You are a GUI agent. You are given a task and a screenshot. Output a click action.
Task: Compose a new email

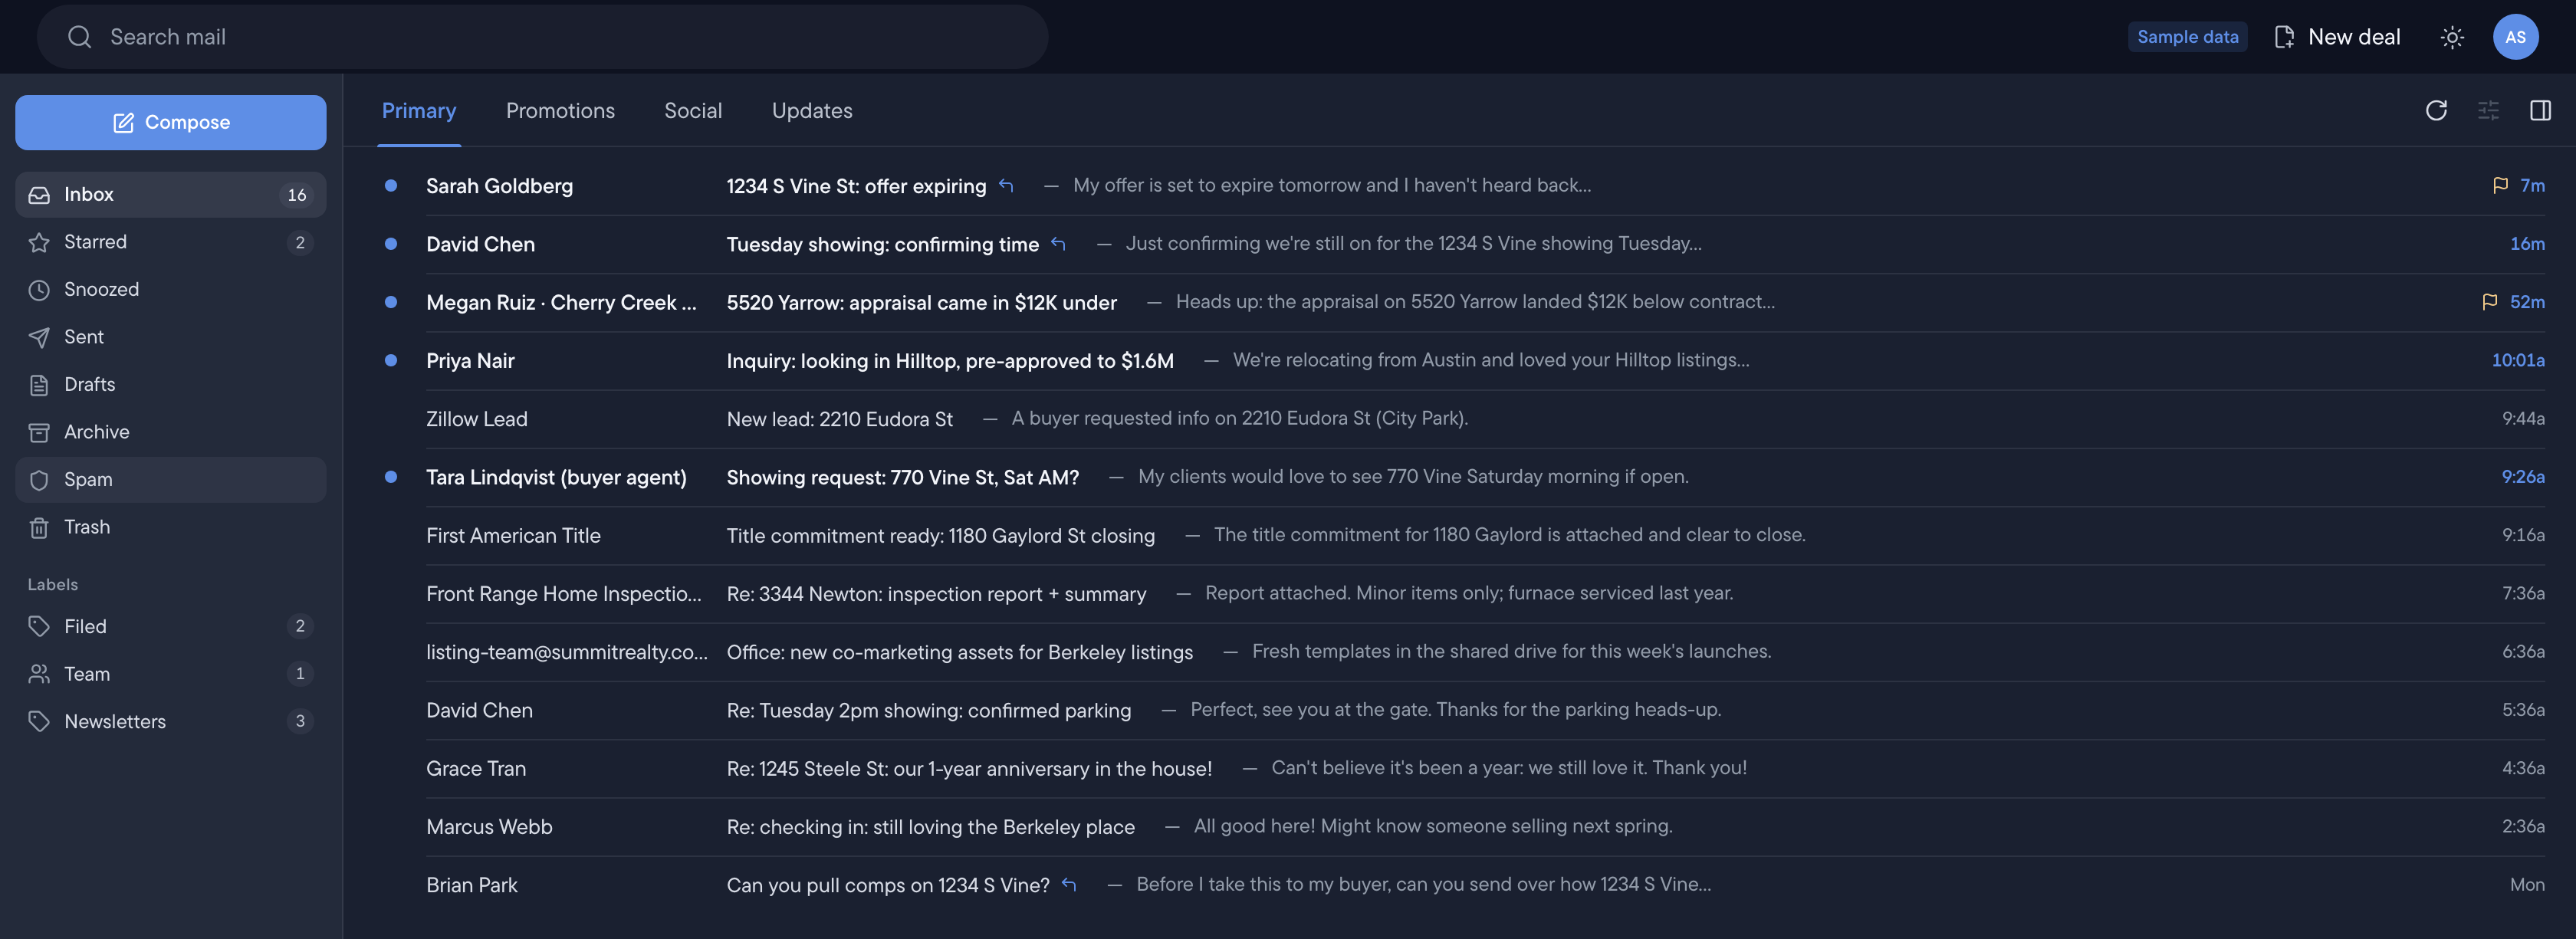[x=171, y=122]
